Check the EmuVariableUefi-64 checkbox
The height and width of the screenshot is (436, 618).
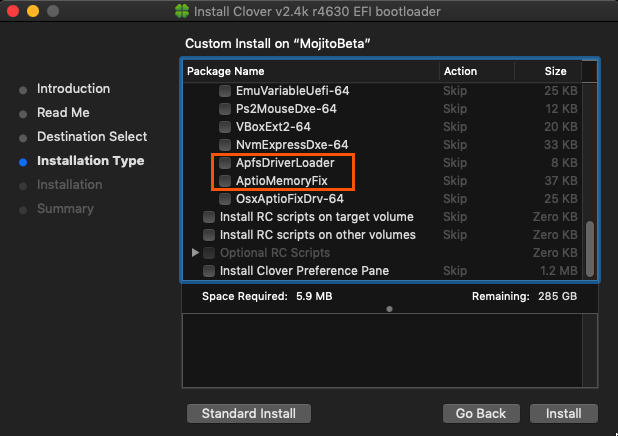225,91
